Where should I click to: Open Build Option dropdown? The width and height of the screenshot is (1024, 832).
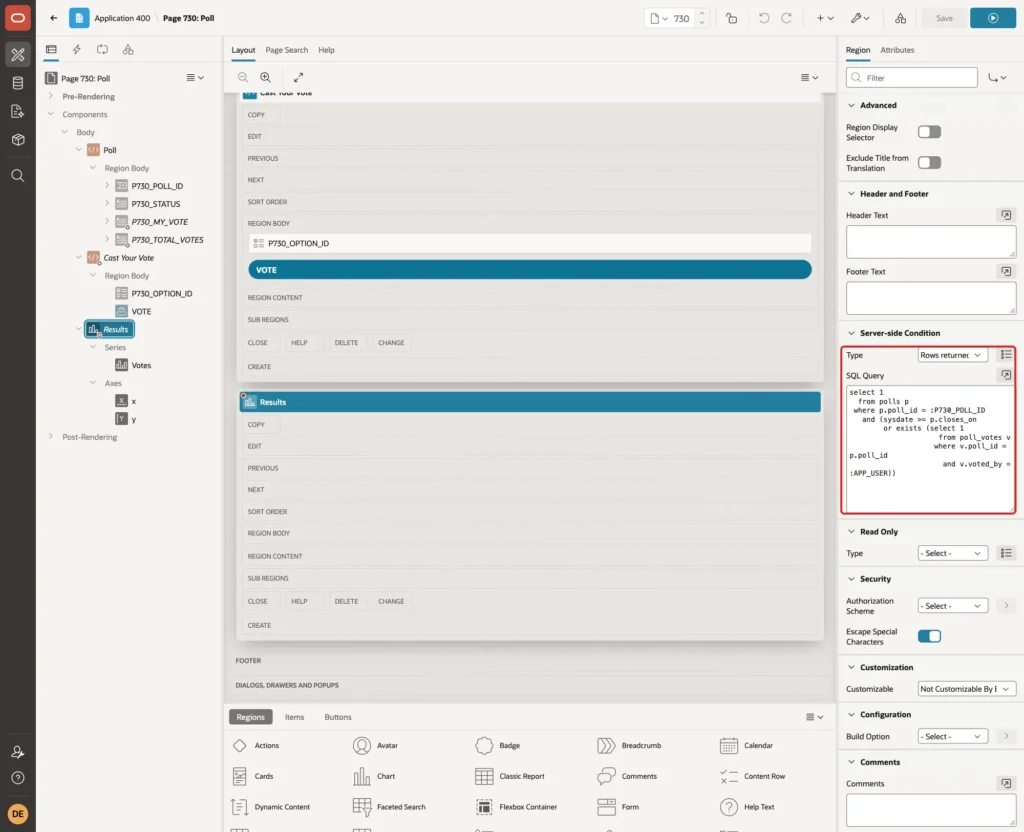pyautogui.click(x=952, y=737)
